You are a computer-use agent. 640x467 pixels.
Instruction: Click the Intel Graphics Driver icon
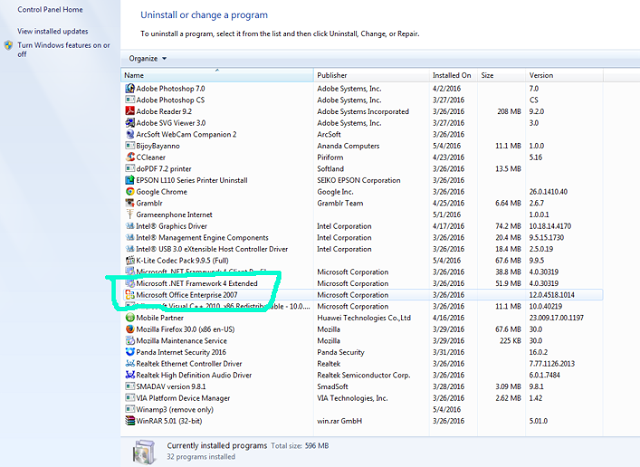coord(130,226)
